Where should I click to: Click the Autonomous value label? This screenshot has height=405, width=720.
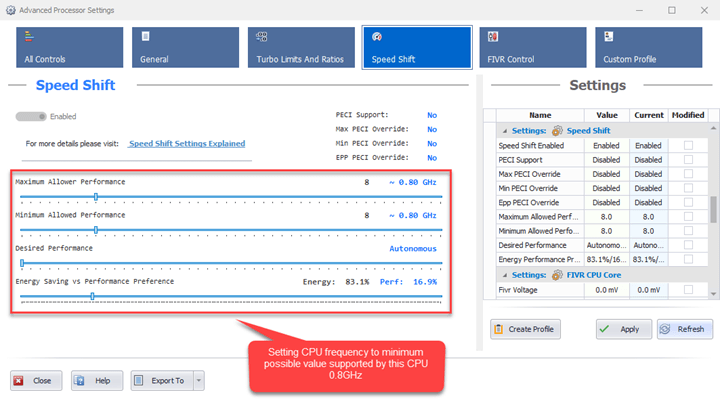point(413,248)
